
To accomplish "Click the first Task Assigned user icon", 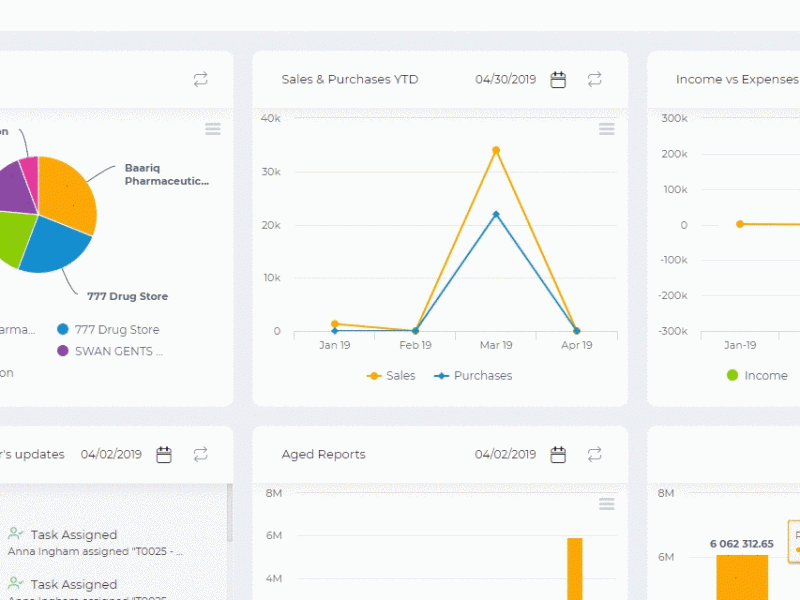I will pyautogui.click(x=15, y=534).
